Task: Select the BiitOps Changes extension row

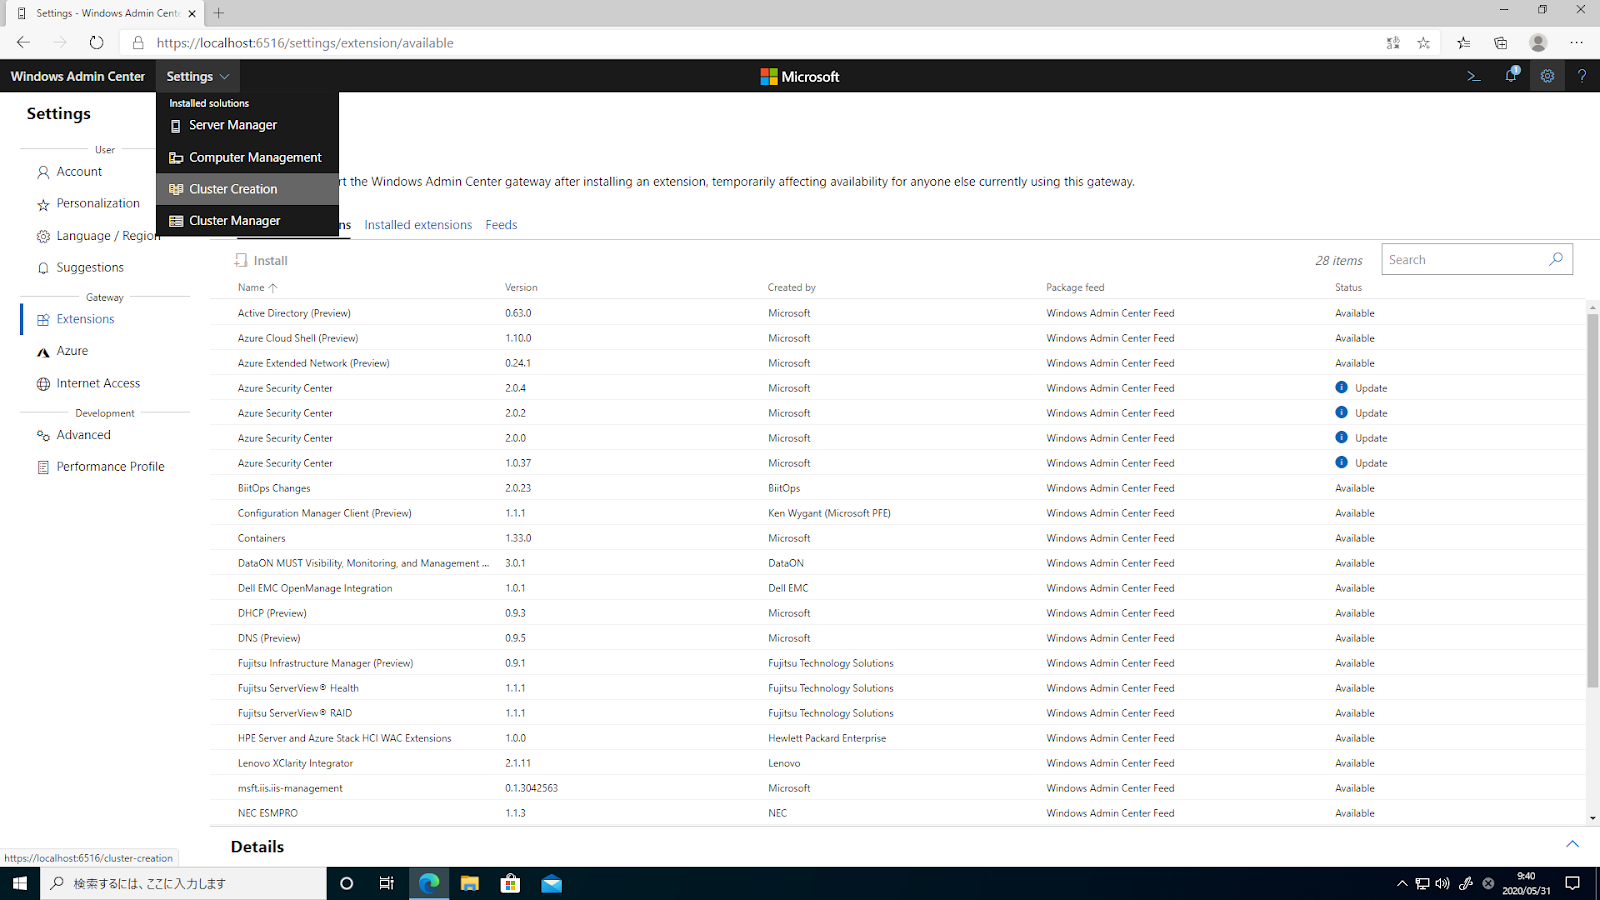Action: [898, 488]
